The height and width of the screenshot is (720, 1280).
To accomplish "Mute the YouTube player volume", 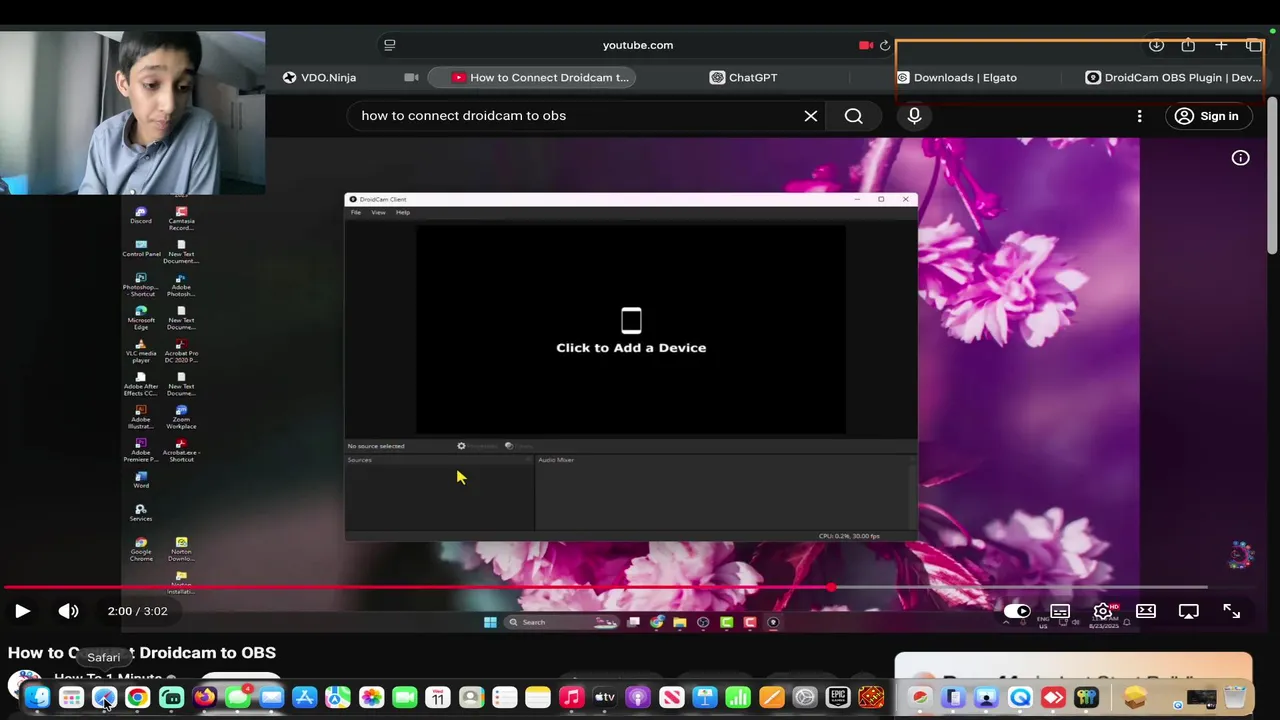I will coord(68,611).
